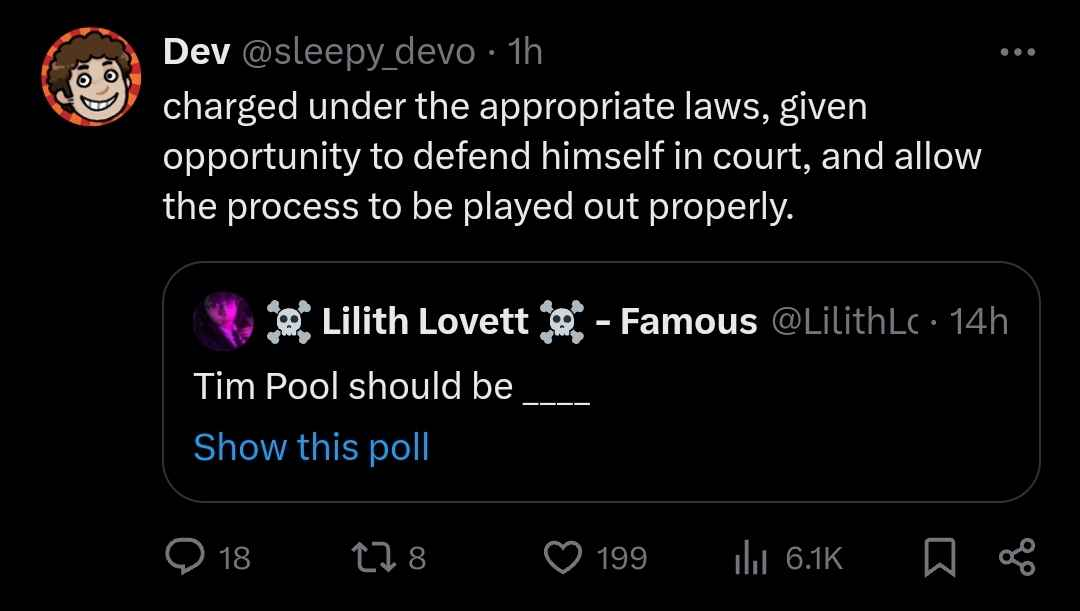This screenshot has height=611, width=1080.
Task: Open the @LilithLc handle in quote
Action: pos(844,321)
